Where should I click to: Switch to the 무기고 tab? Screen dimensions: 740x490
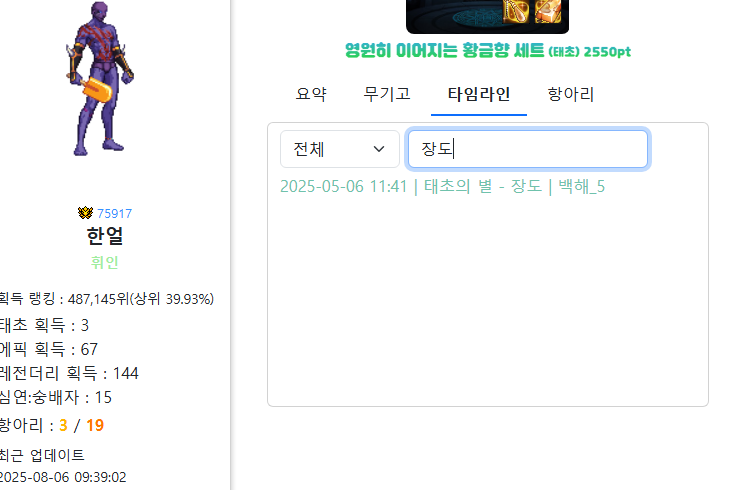(x=387, y=94)
